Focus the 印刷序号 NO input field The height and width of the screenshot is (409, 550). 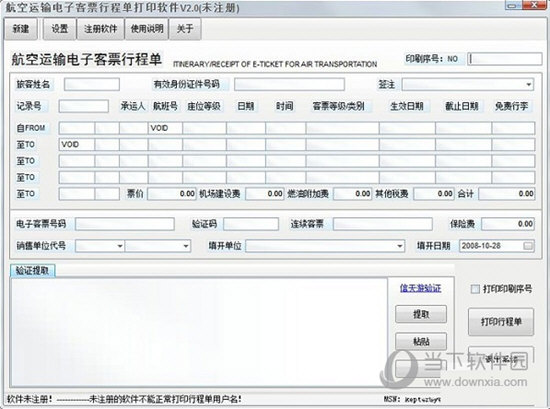pos(505,59)
